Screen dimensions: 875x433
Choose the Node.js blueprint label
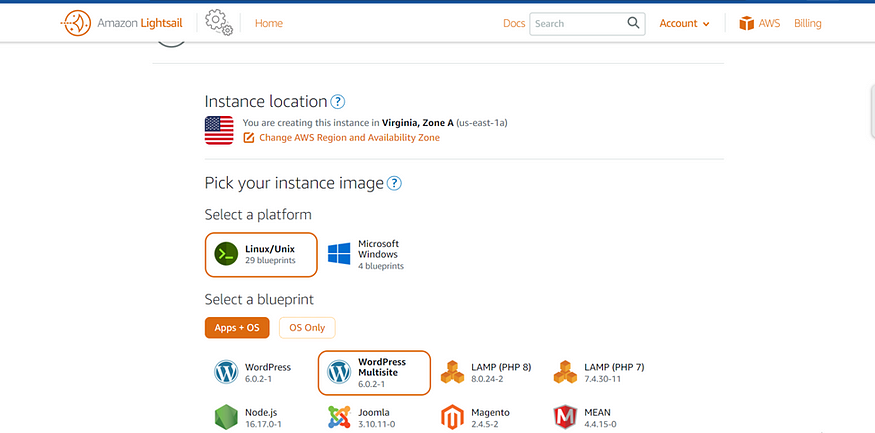pos(261,412)
